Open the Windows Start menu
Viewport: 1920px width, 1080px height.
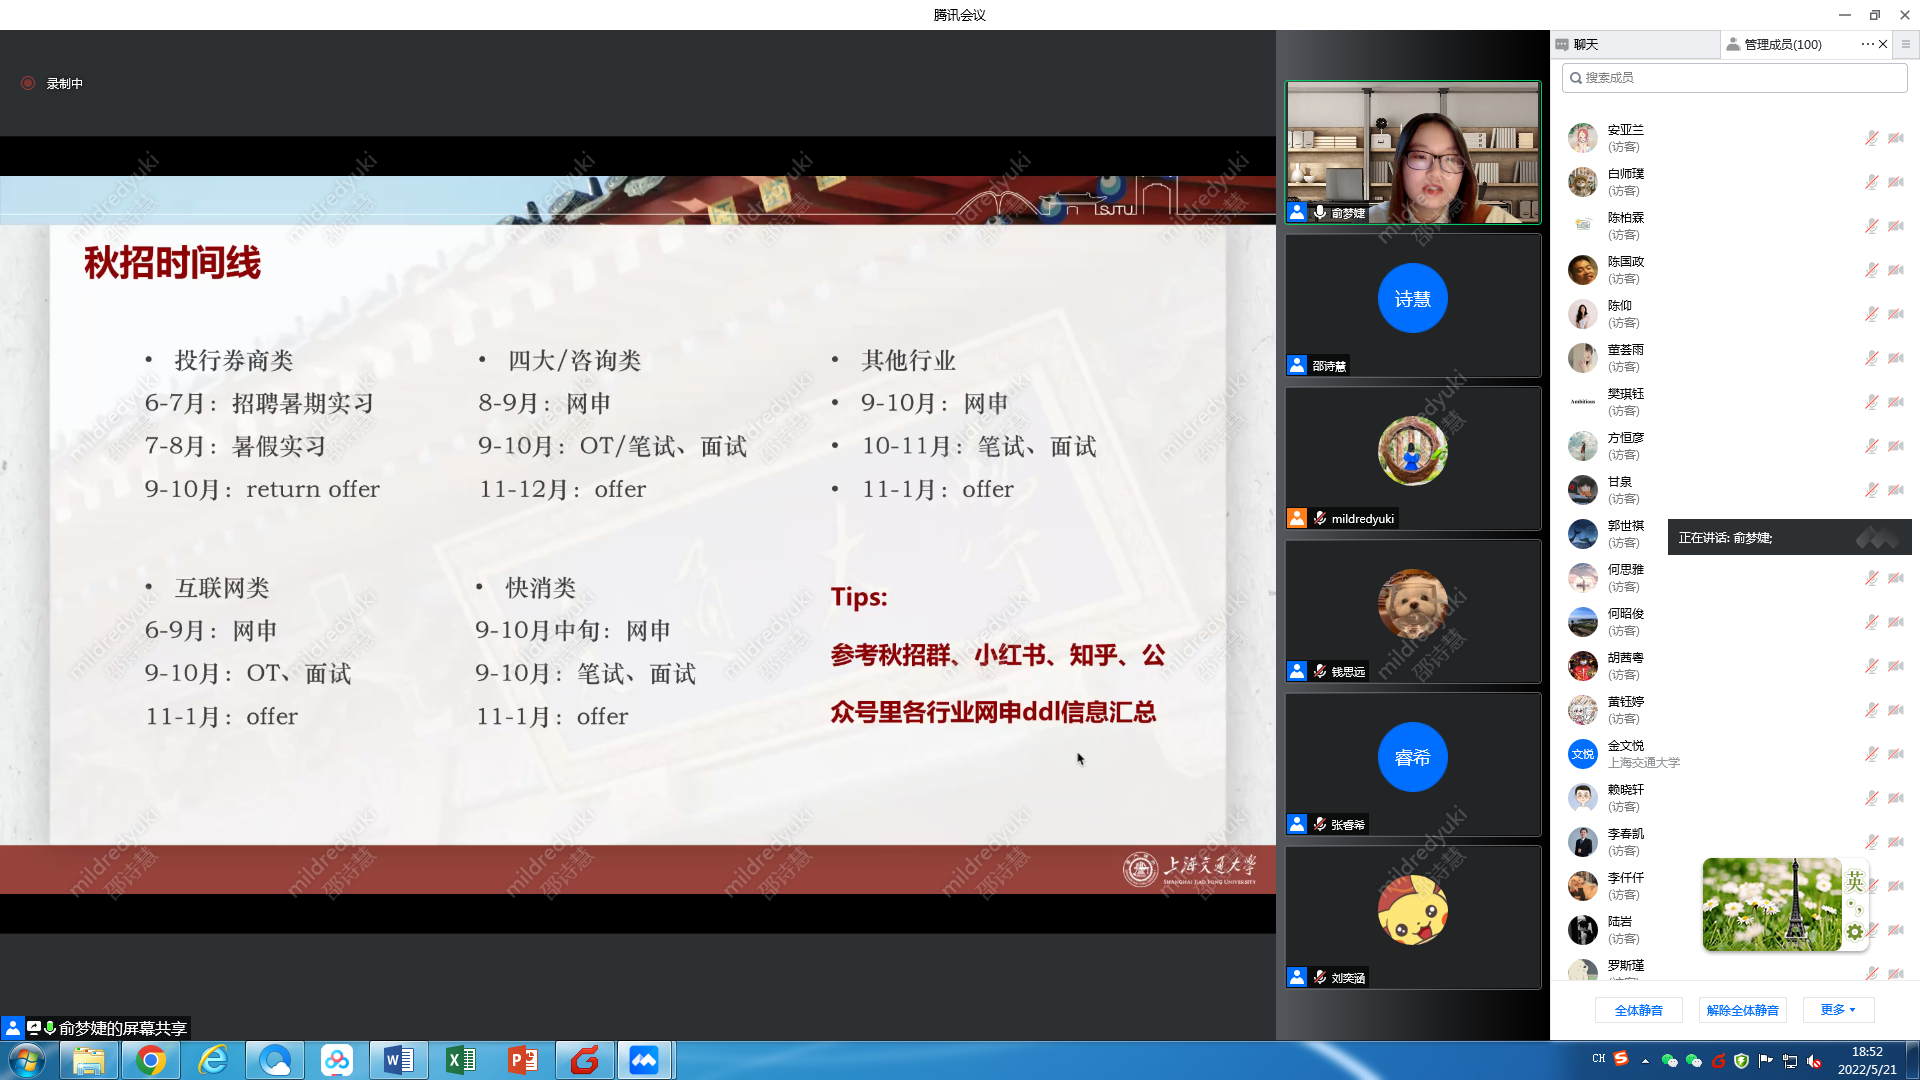point(27,1060)
